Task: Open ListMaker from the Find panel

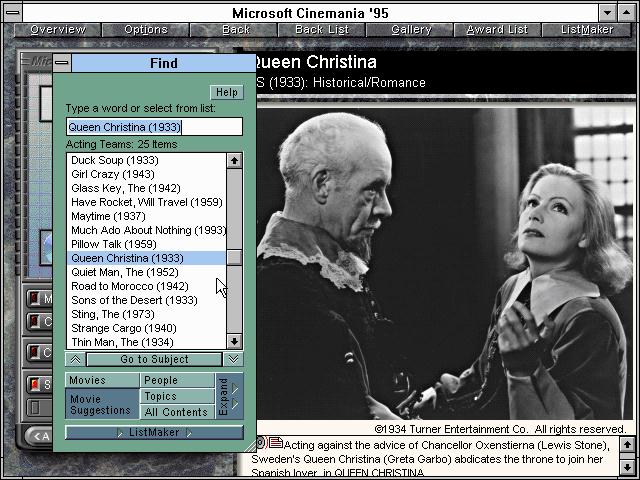Action: click(154, 432)
